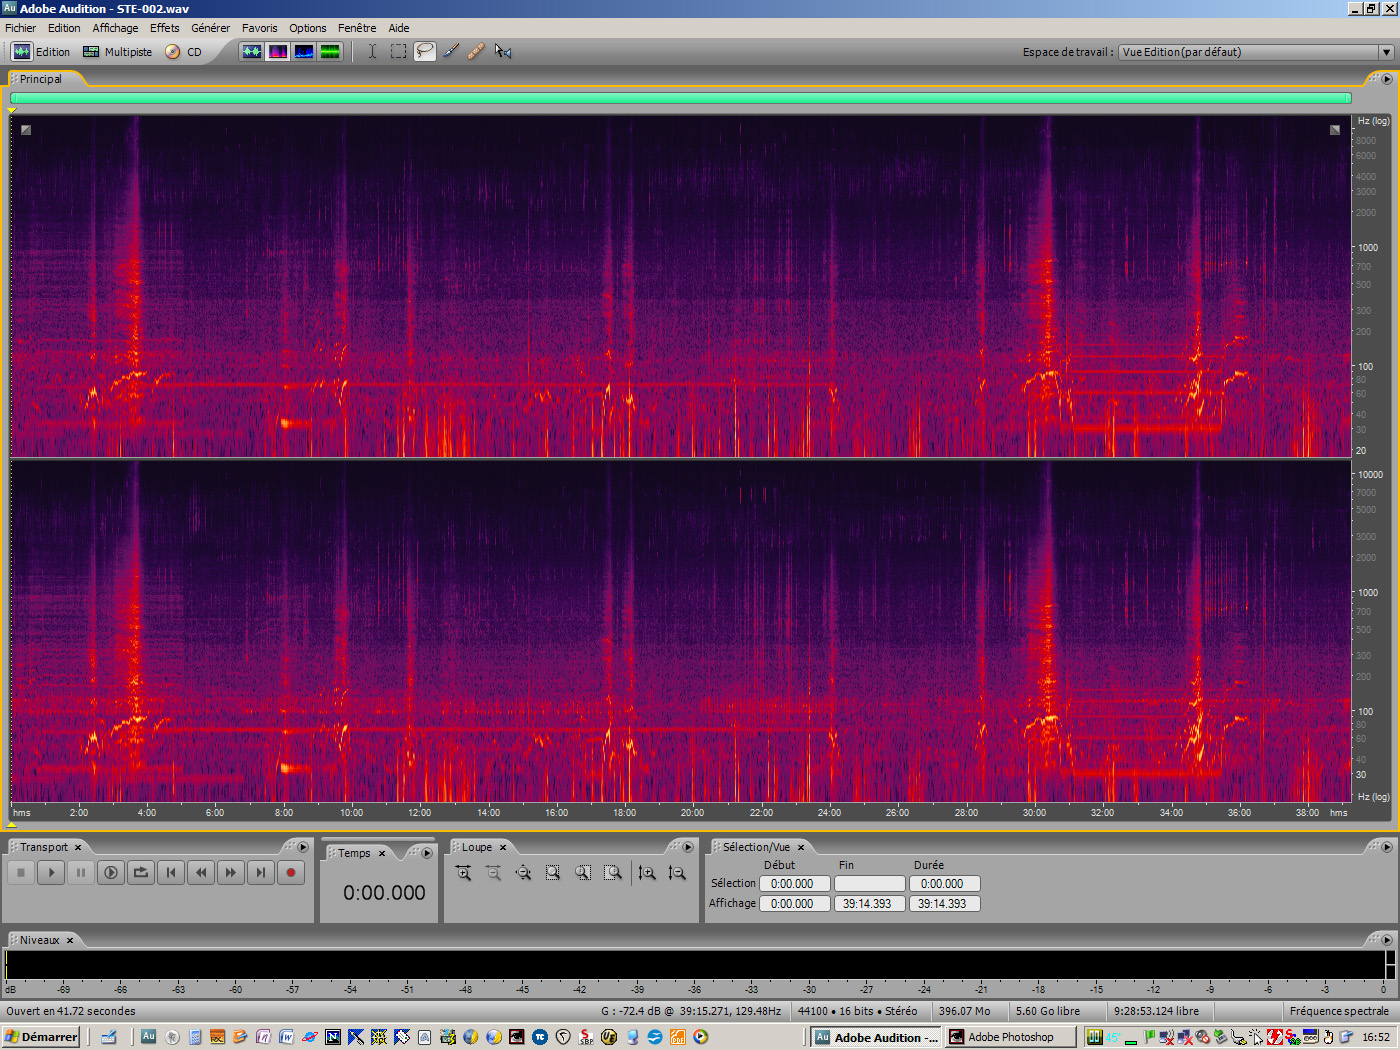Pick the marquee selection tool
The image size is (1400, 1050).
pos(398,51)
